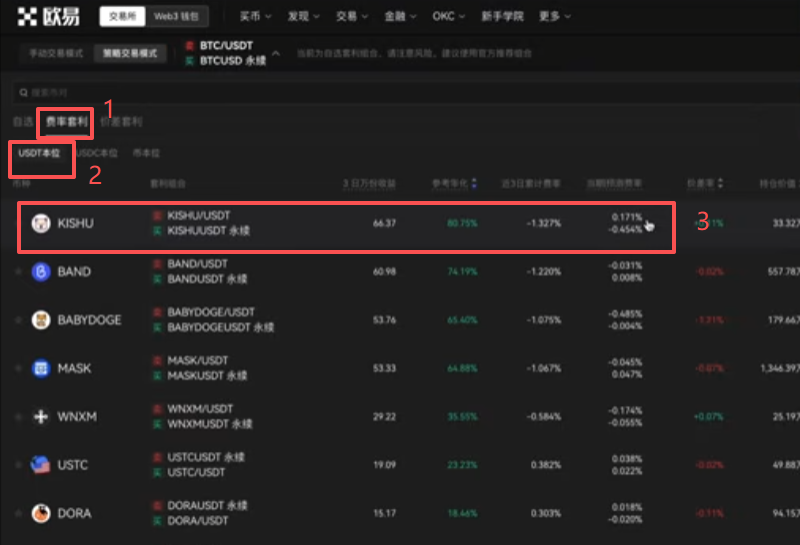Select the USDC本位 sub-tab
Viewport: 800px width, 545px height.
coord(97,153)
